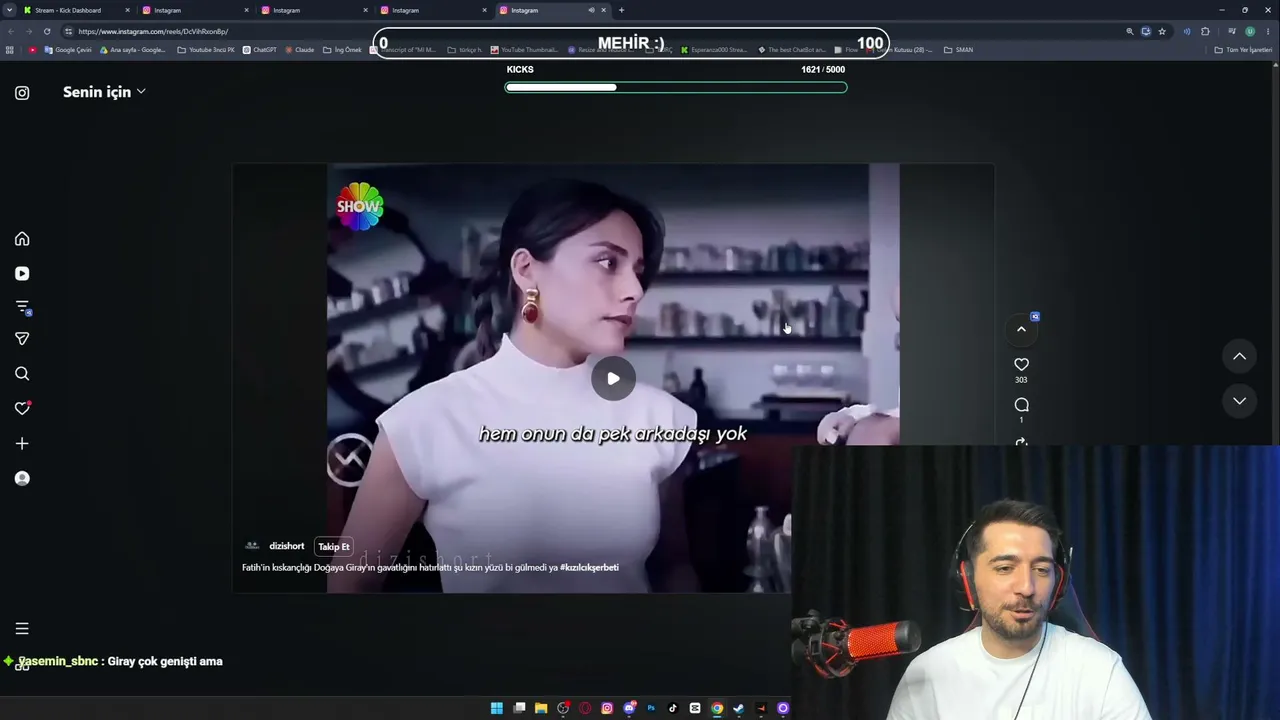The width and height of the screenshot is (1280, 720).
Task: Bookmark this page with the star icon
Action: click(x=1162, y=31)
